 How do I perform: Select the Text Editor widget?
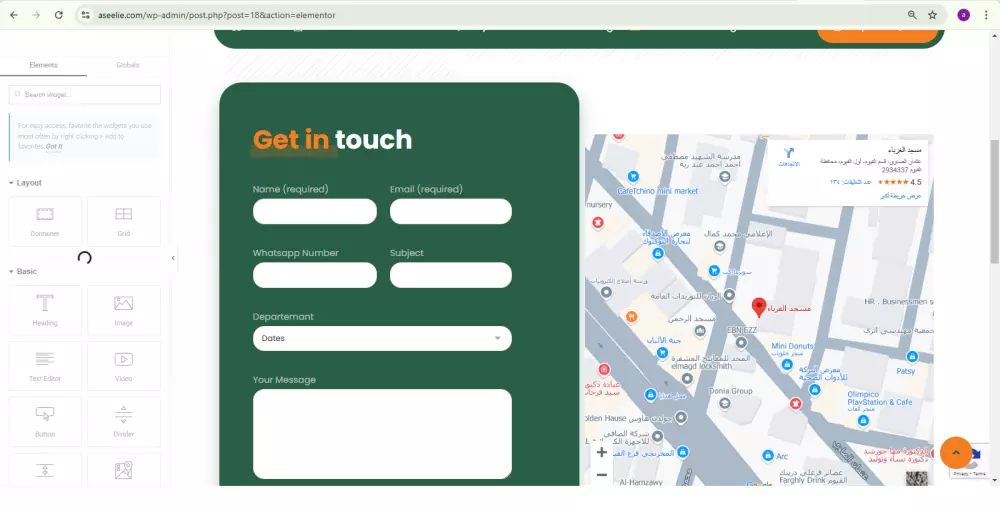[x=45, y=365]
